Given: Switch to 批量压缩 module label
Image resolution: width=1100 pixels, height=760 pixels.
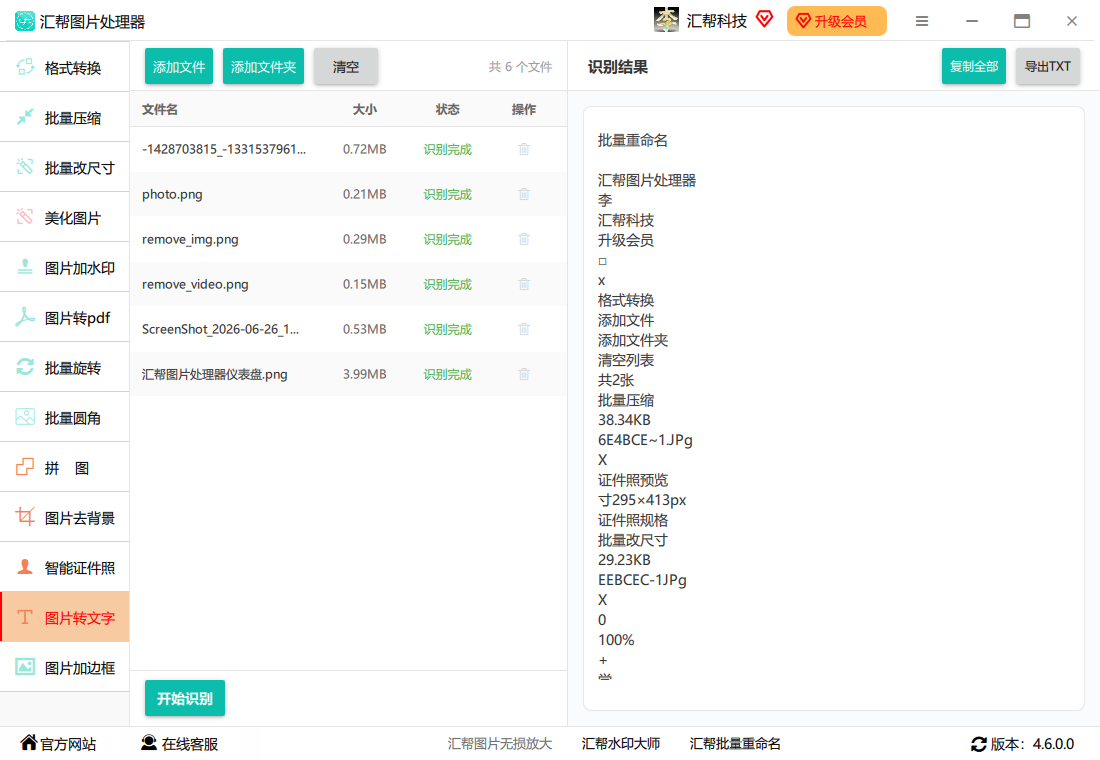Looking at the screenshot, I should [x=73, y=118].
